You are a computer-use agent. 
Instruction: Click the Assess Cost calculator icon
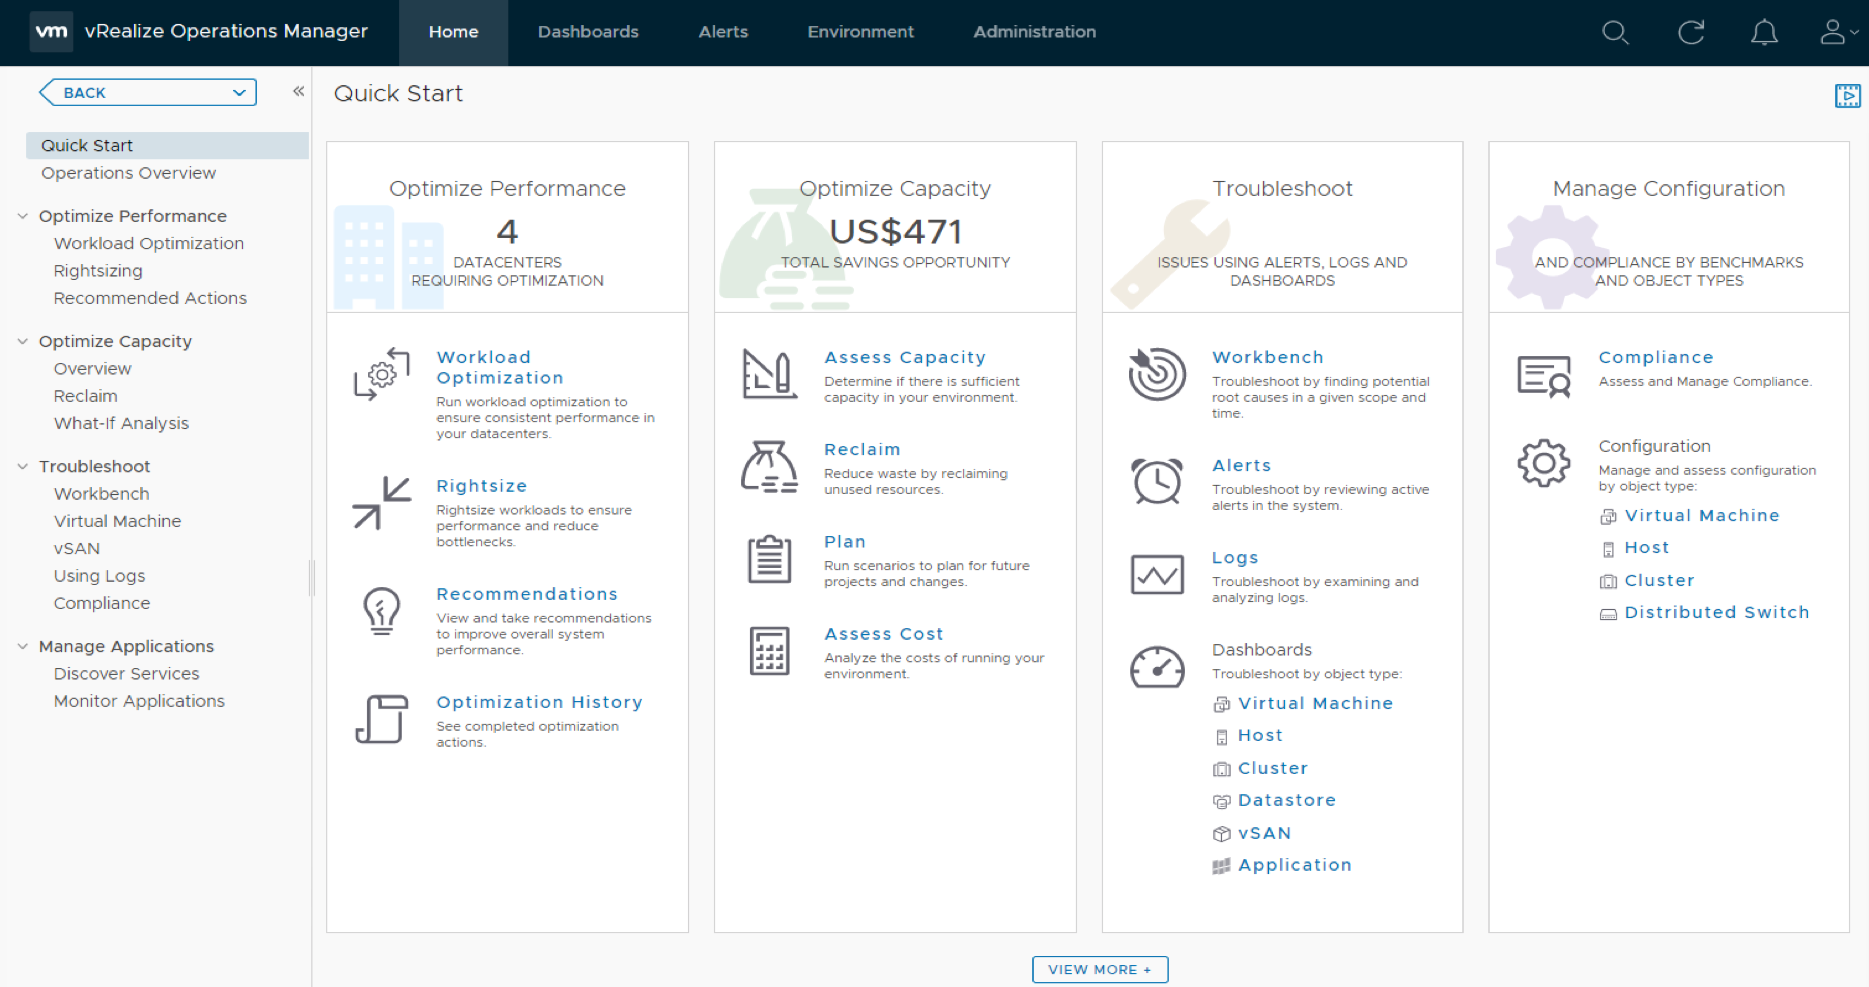coord(769,651)
